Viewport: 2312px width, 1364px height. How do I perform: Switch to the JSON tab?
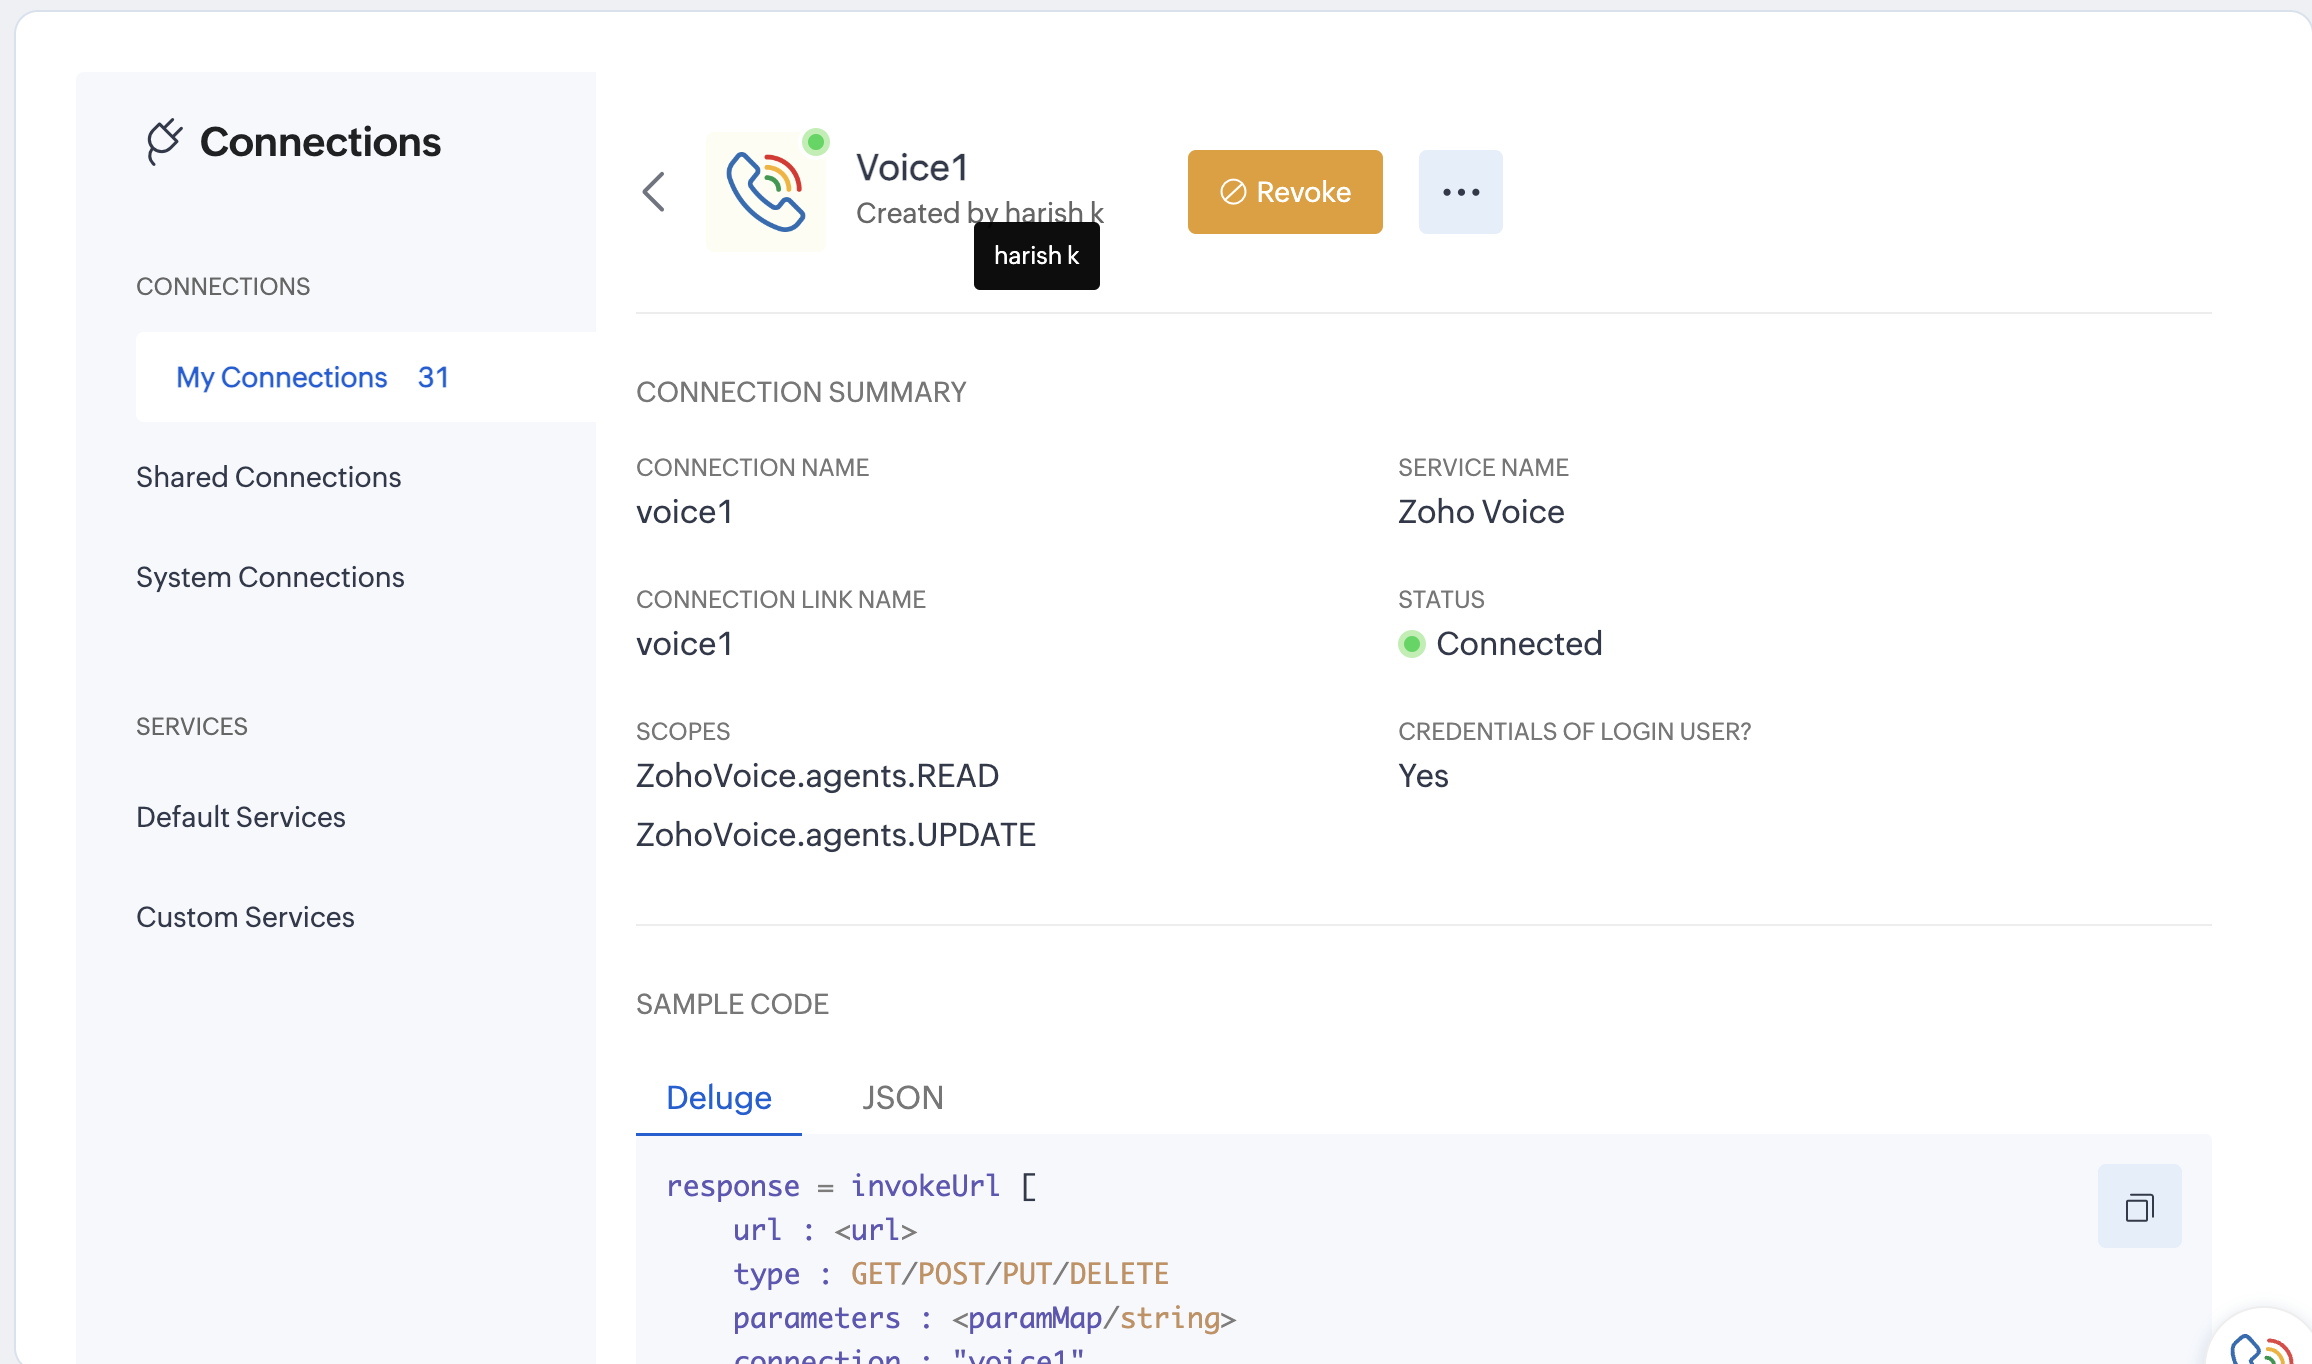902,1098
